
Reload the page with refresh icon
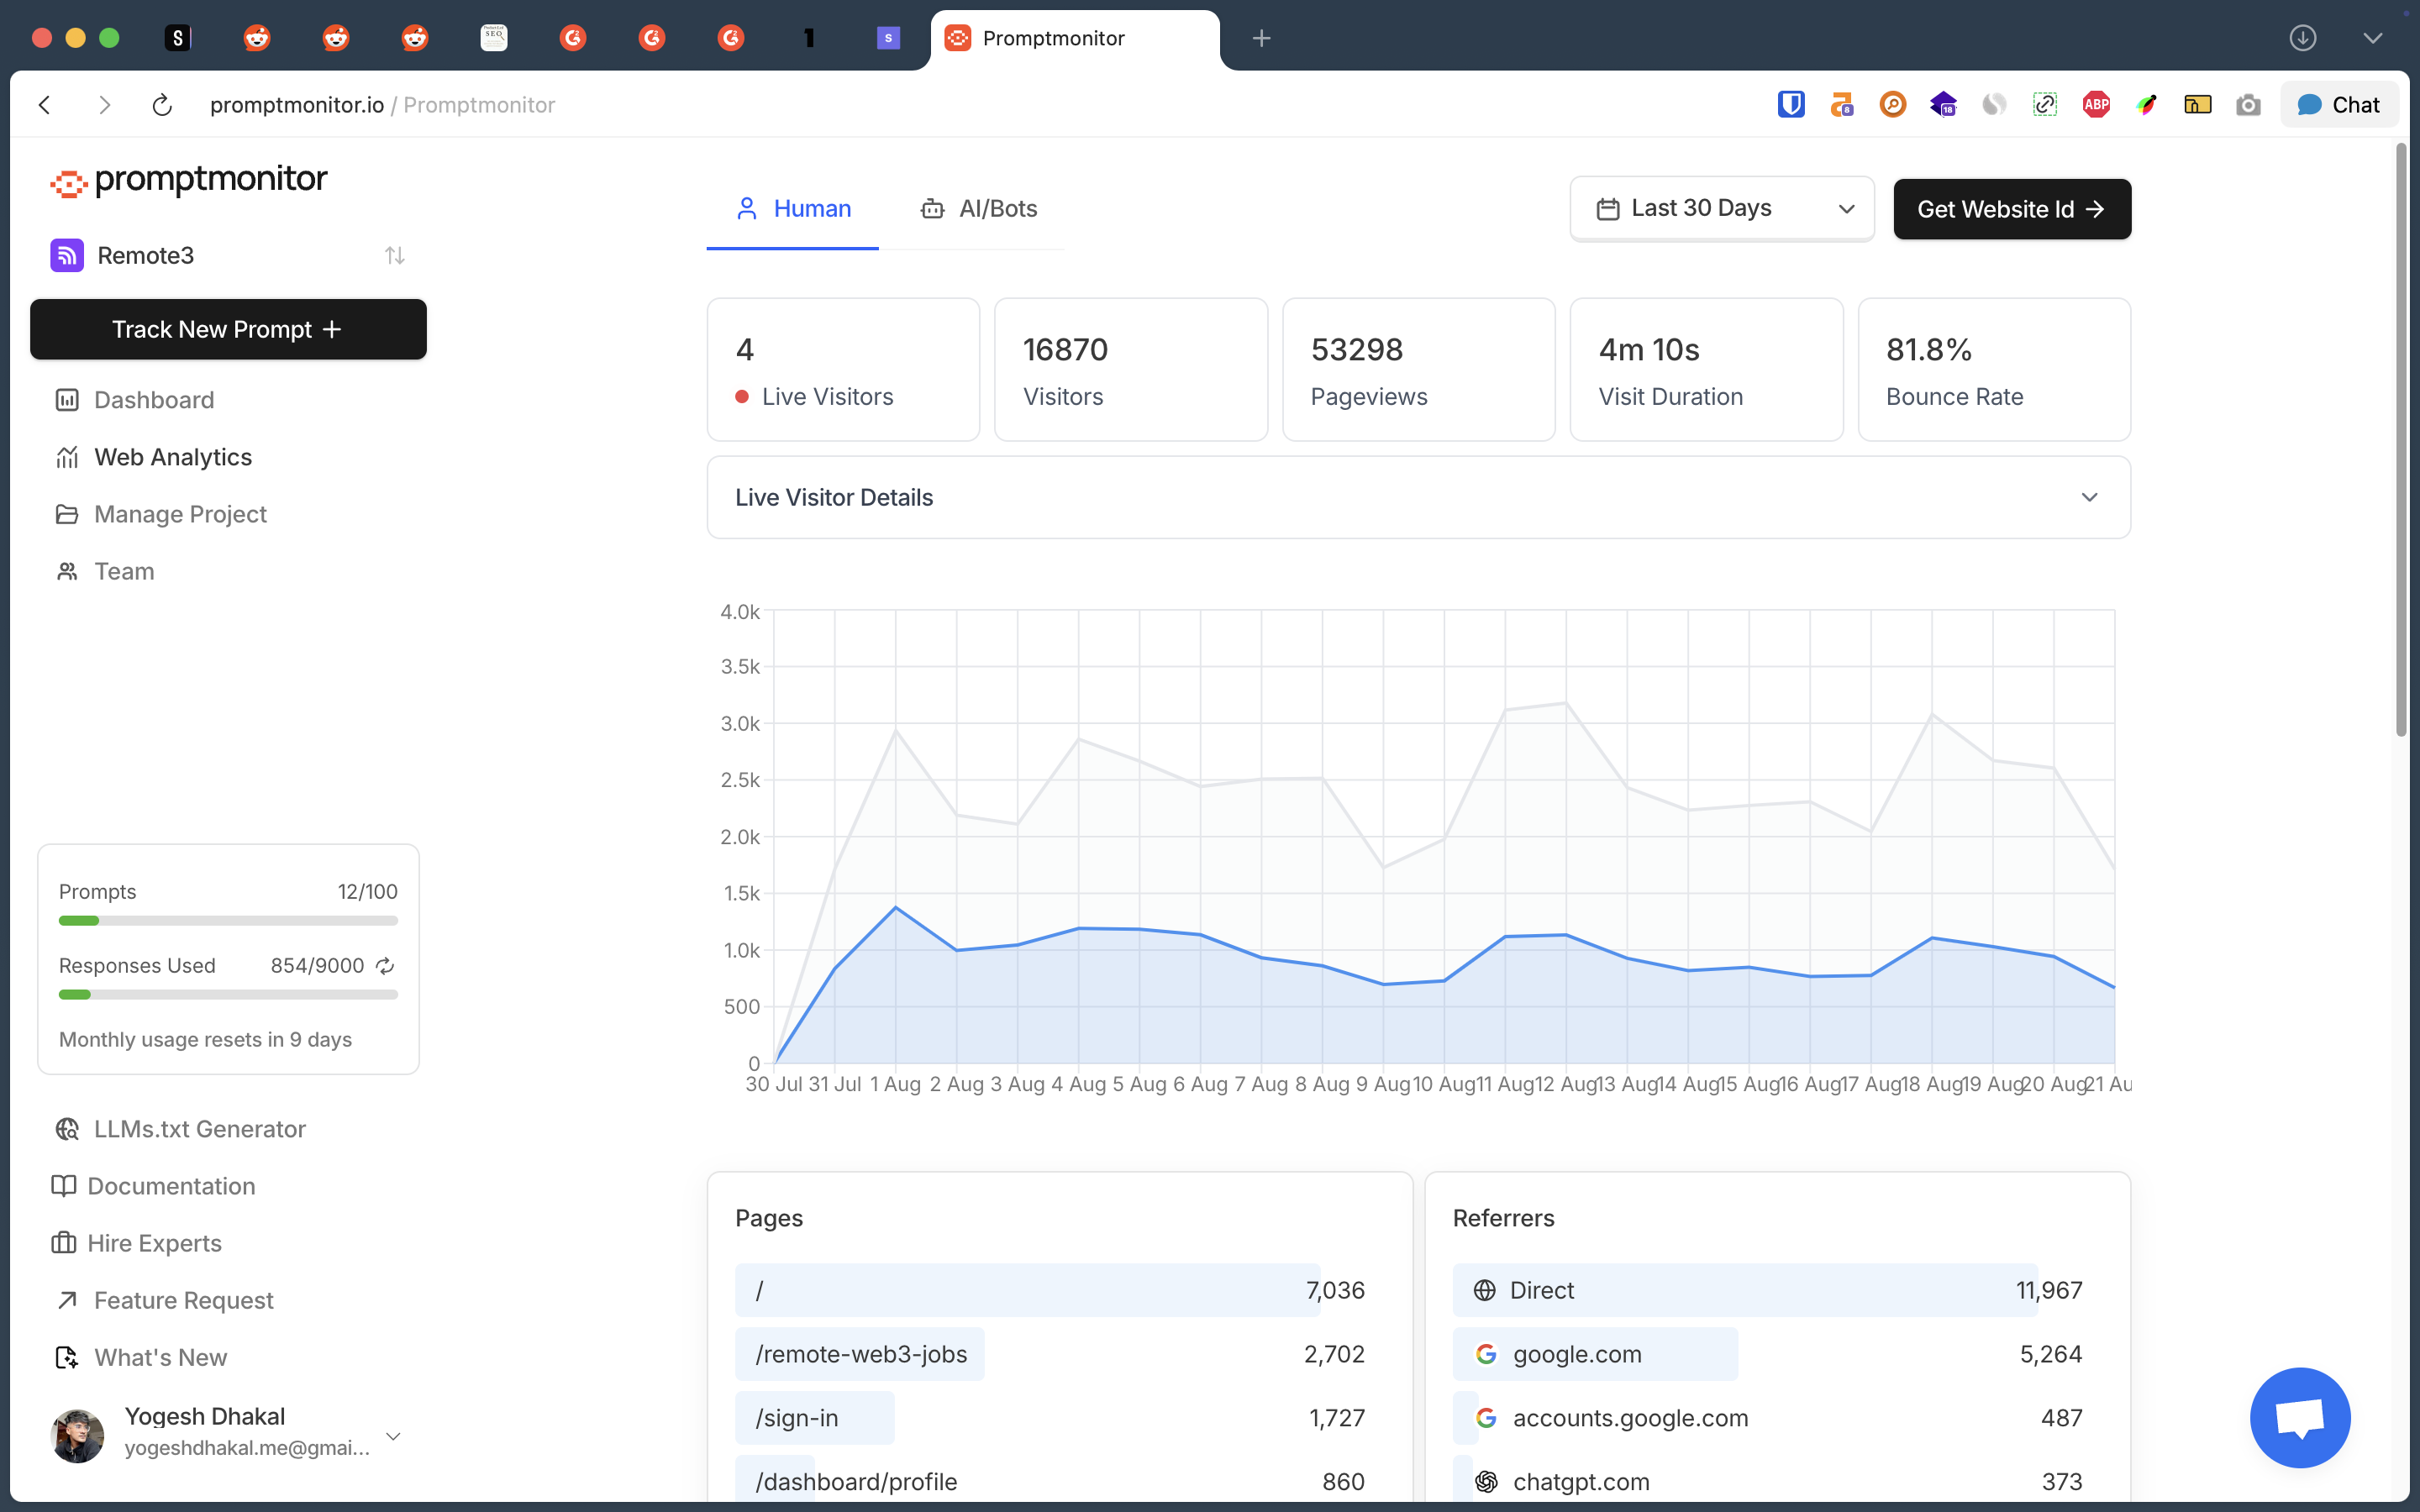point(162,105)
